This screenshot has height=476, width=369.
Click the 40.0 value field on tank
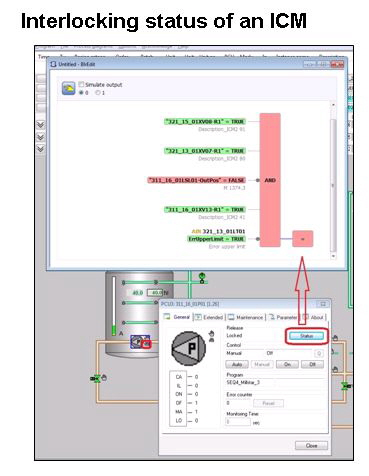tap(155, 293)
